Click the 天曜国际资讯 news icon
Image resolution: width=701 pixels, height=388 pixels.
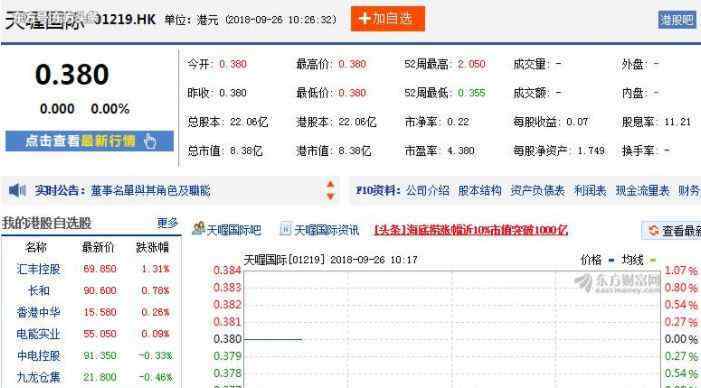285,229
